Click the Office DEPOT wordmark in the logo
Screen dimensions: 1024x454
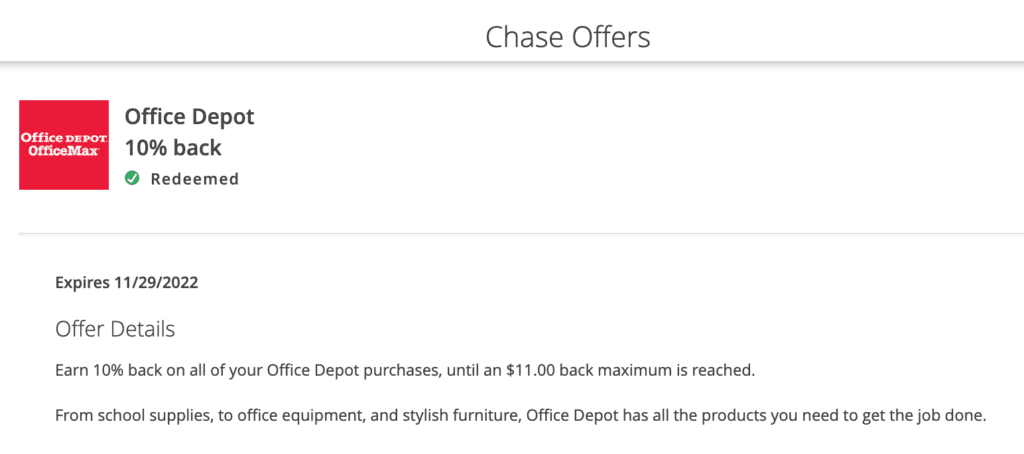pos(64,139)
